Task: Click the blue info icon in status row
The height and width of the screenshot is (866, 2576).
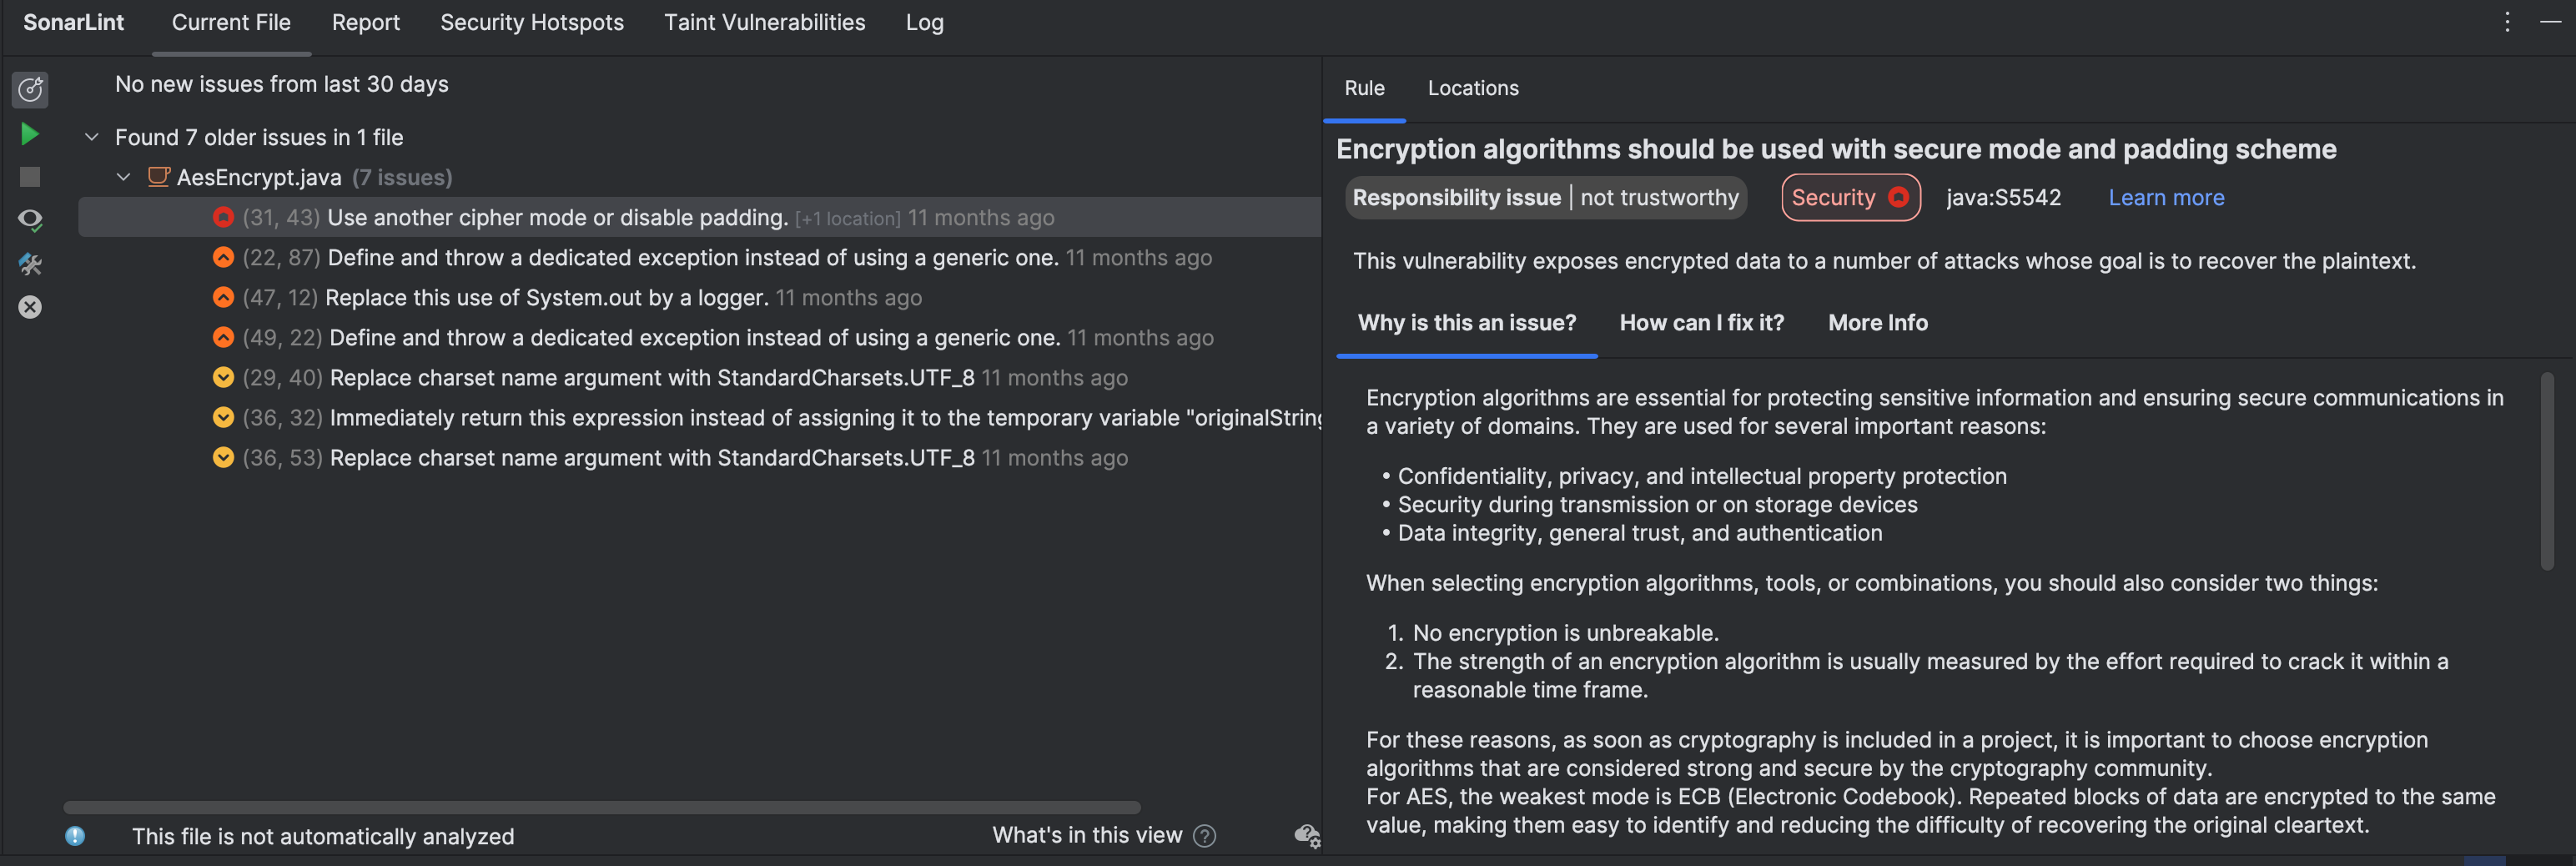Action: (75, 836)
